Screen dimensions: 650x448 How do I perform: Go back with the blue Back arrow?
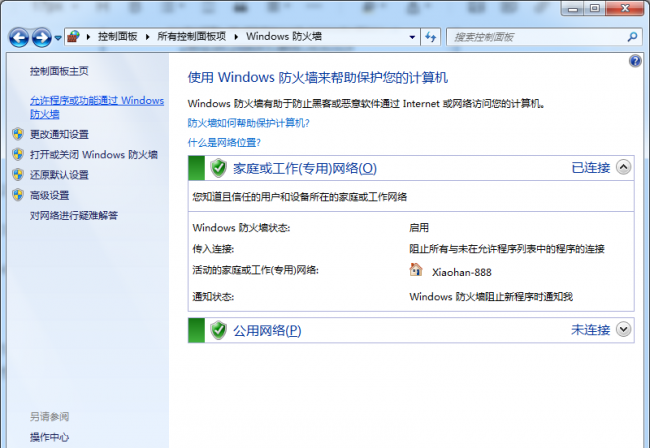click(19, 38)
